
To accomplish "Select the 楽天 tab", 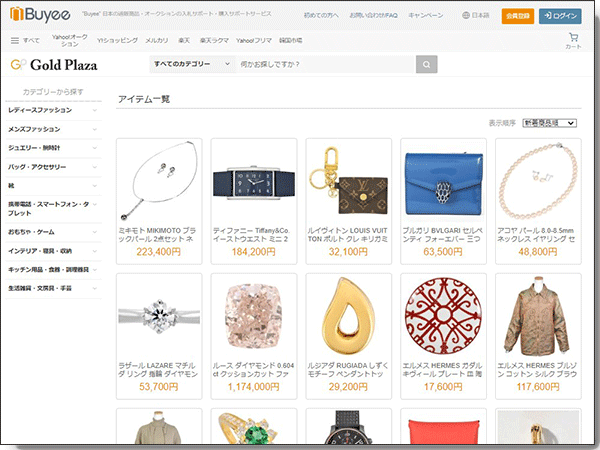I will pos(184,40).
